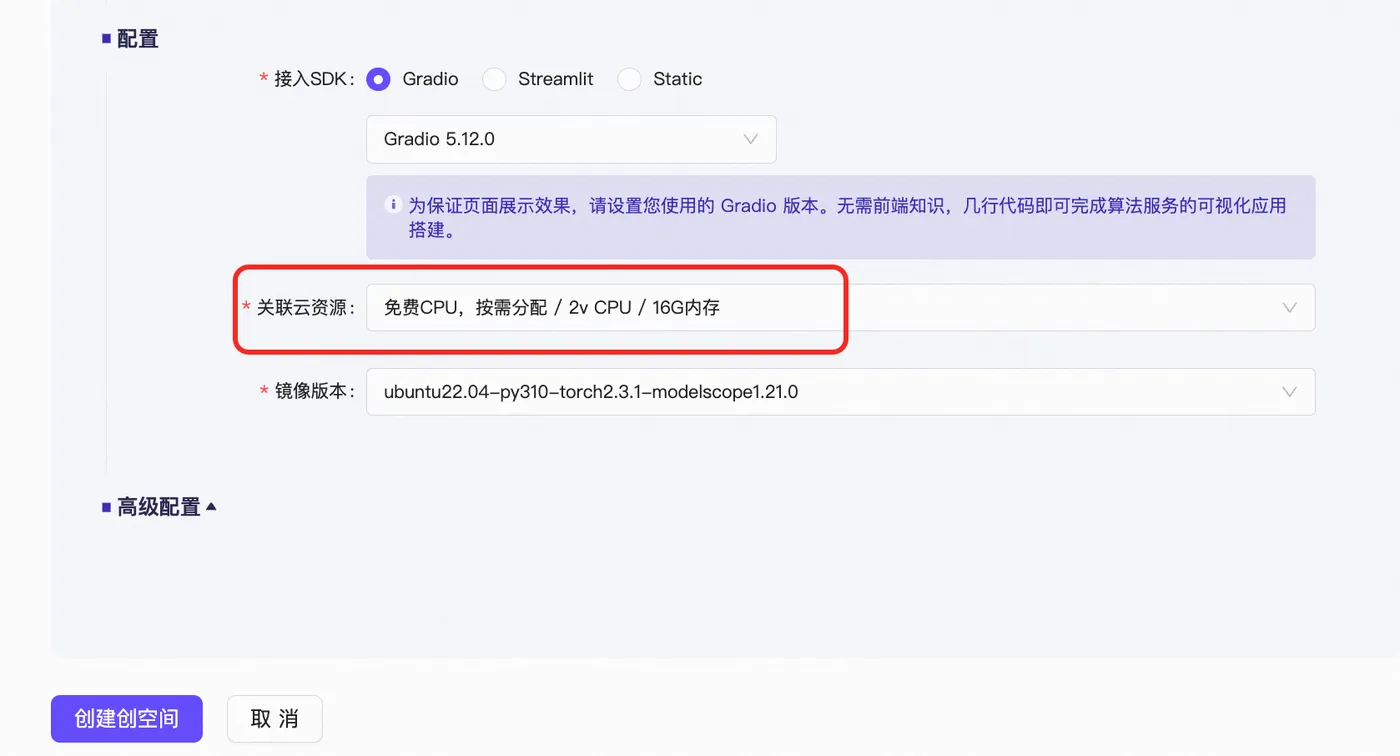Select the Gradio SDK radio button
This screenshot has height=756, width=1400.
(378, 79)
